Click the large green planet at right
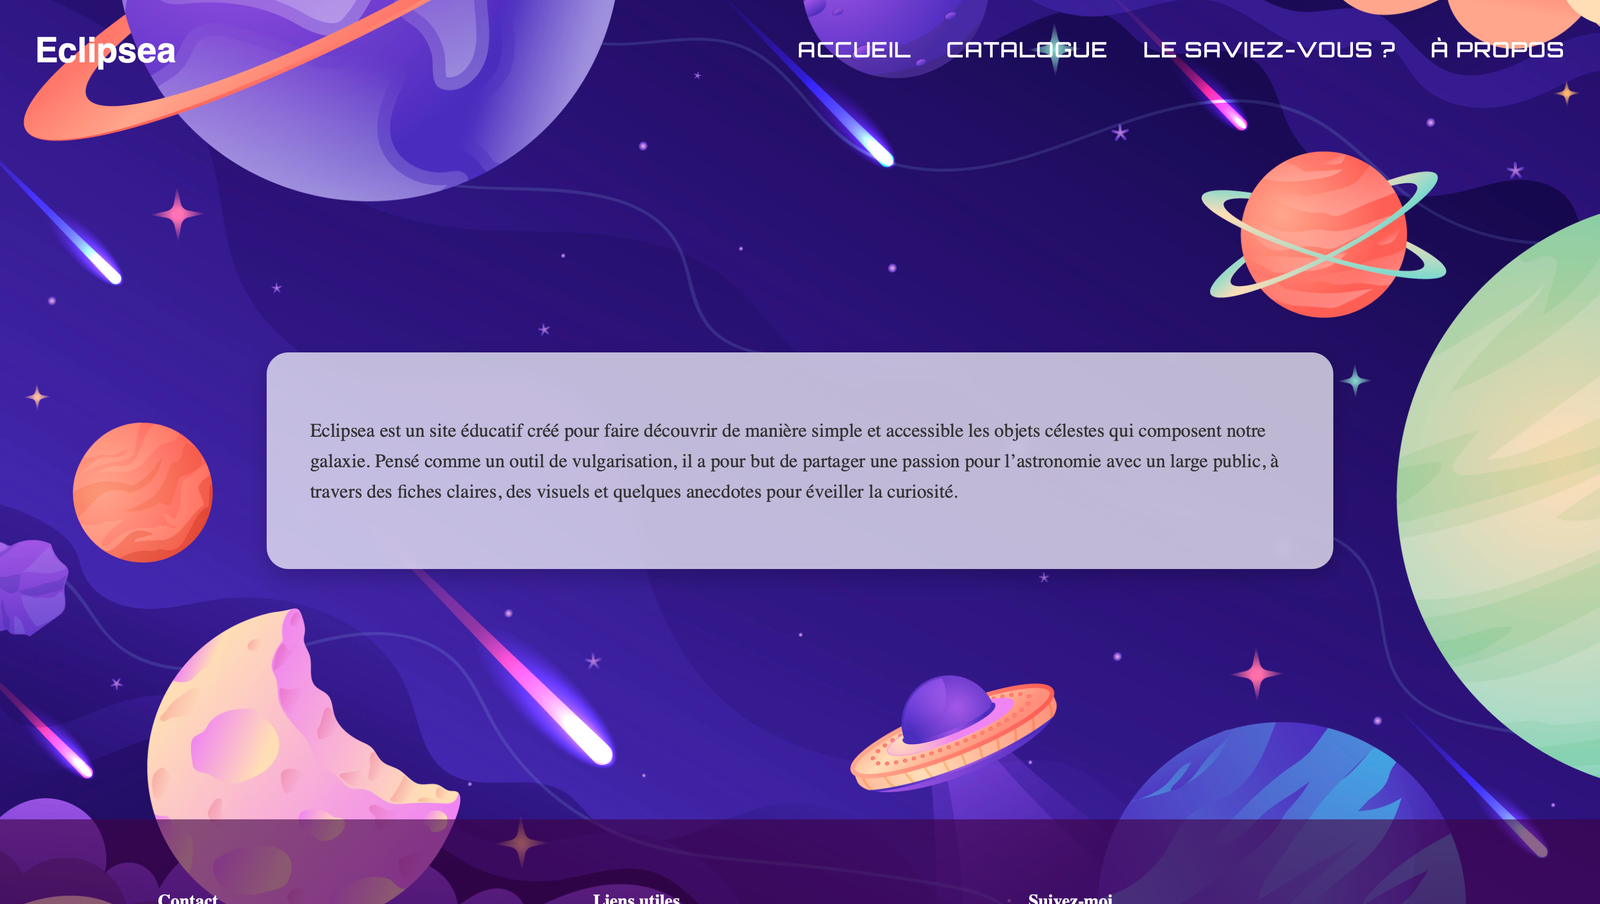 tap(1500, 495)
